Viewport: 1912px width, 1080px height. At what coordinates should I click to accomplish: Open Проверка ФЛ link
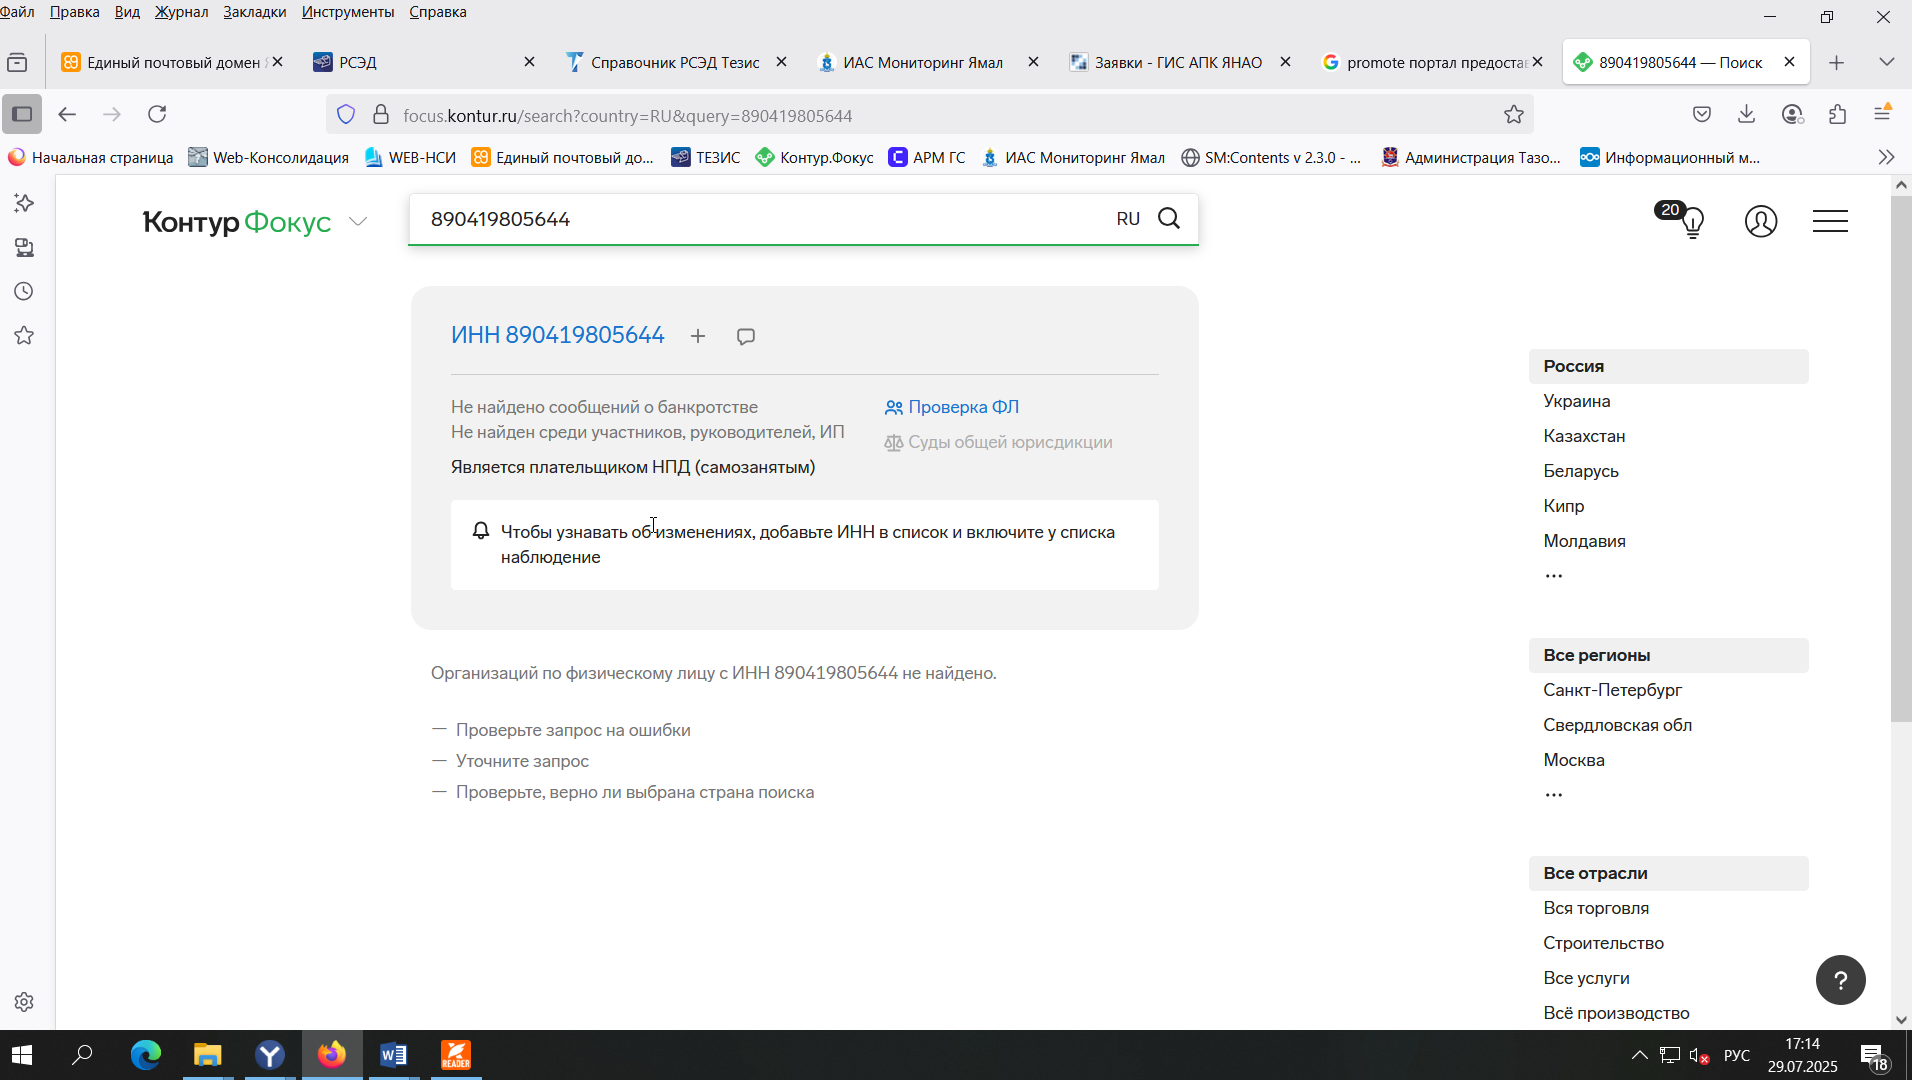952,407
